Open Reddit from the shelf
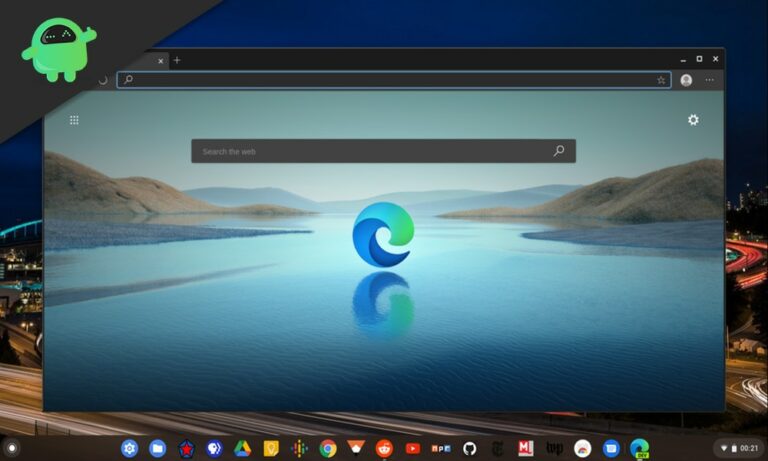Screen dimensions: 768x461 pos(384,448)
